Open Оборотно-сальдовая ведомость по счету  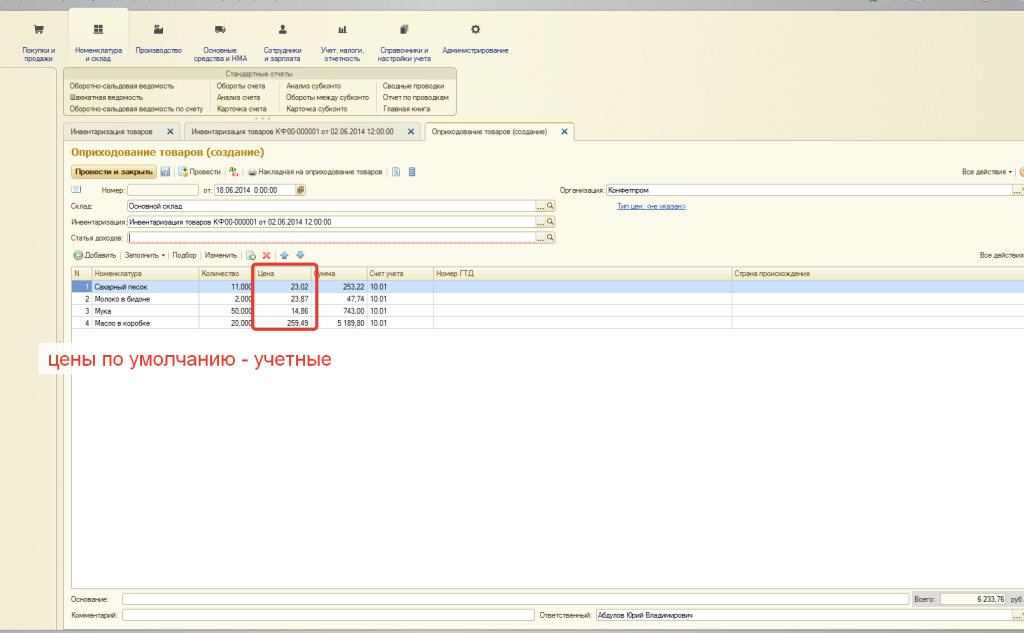[136, 109]
